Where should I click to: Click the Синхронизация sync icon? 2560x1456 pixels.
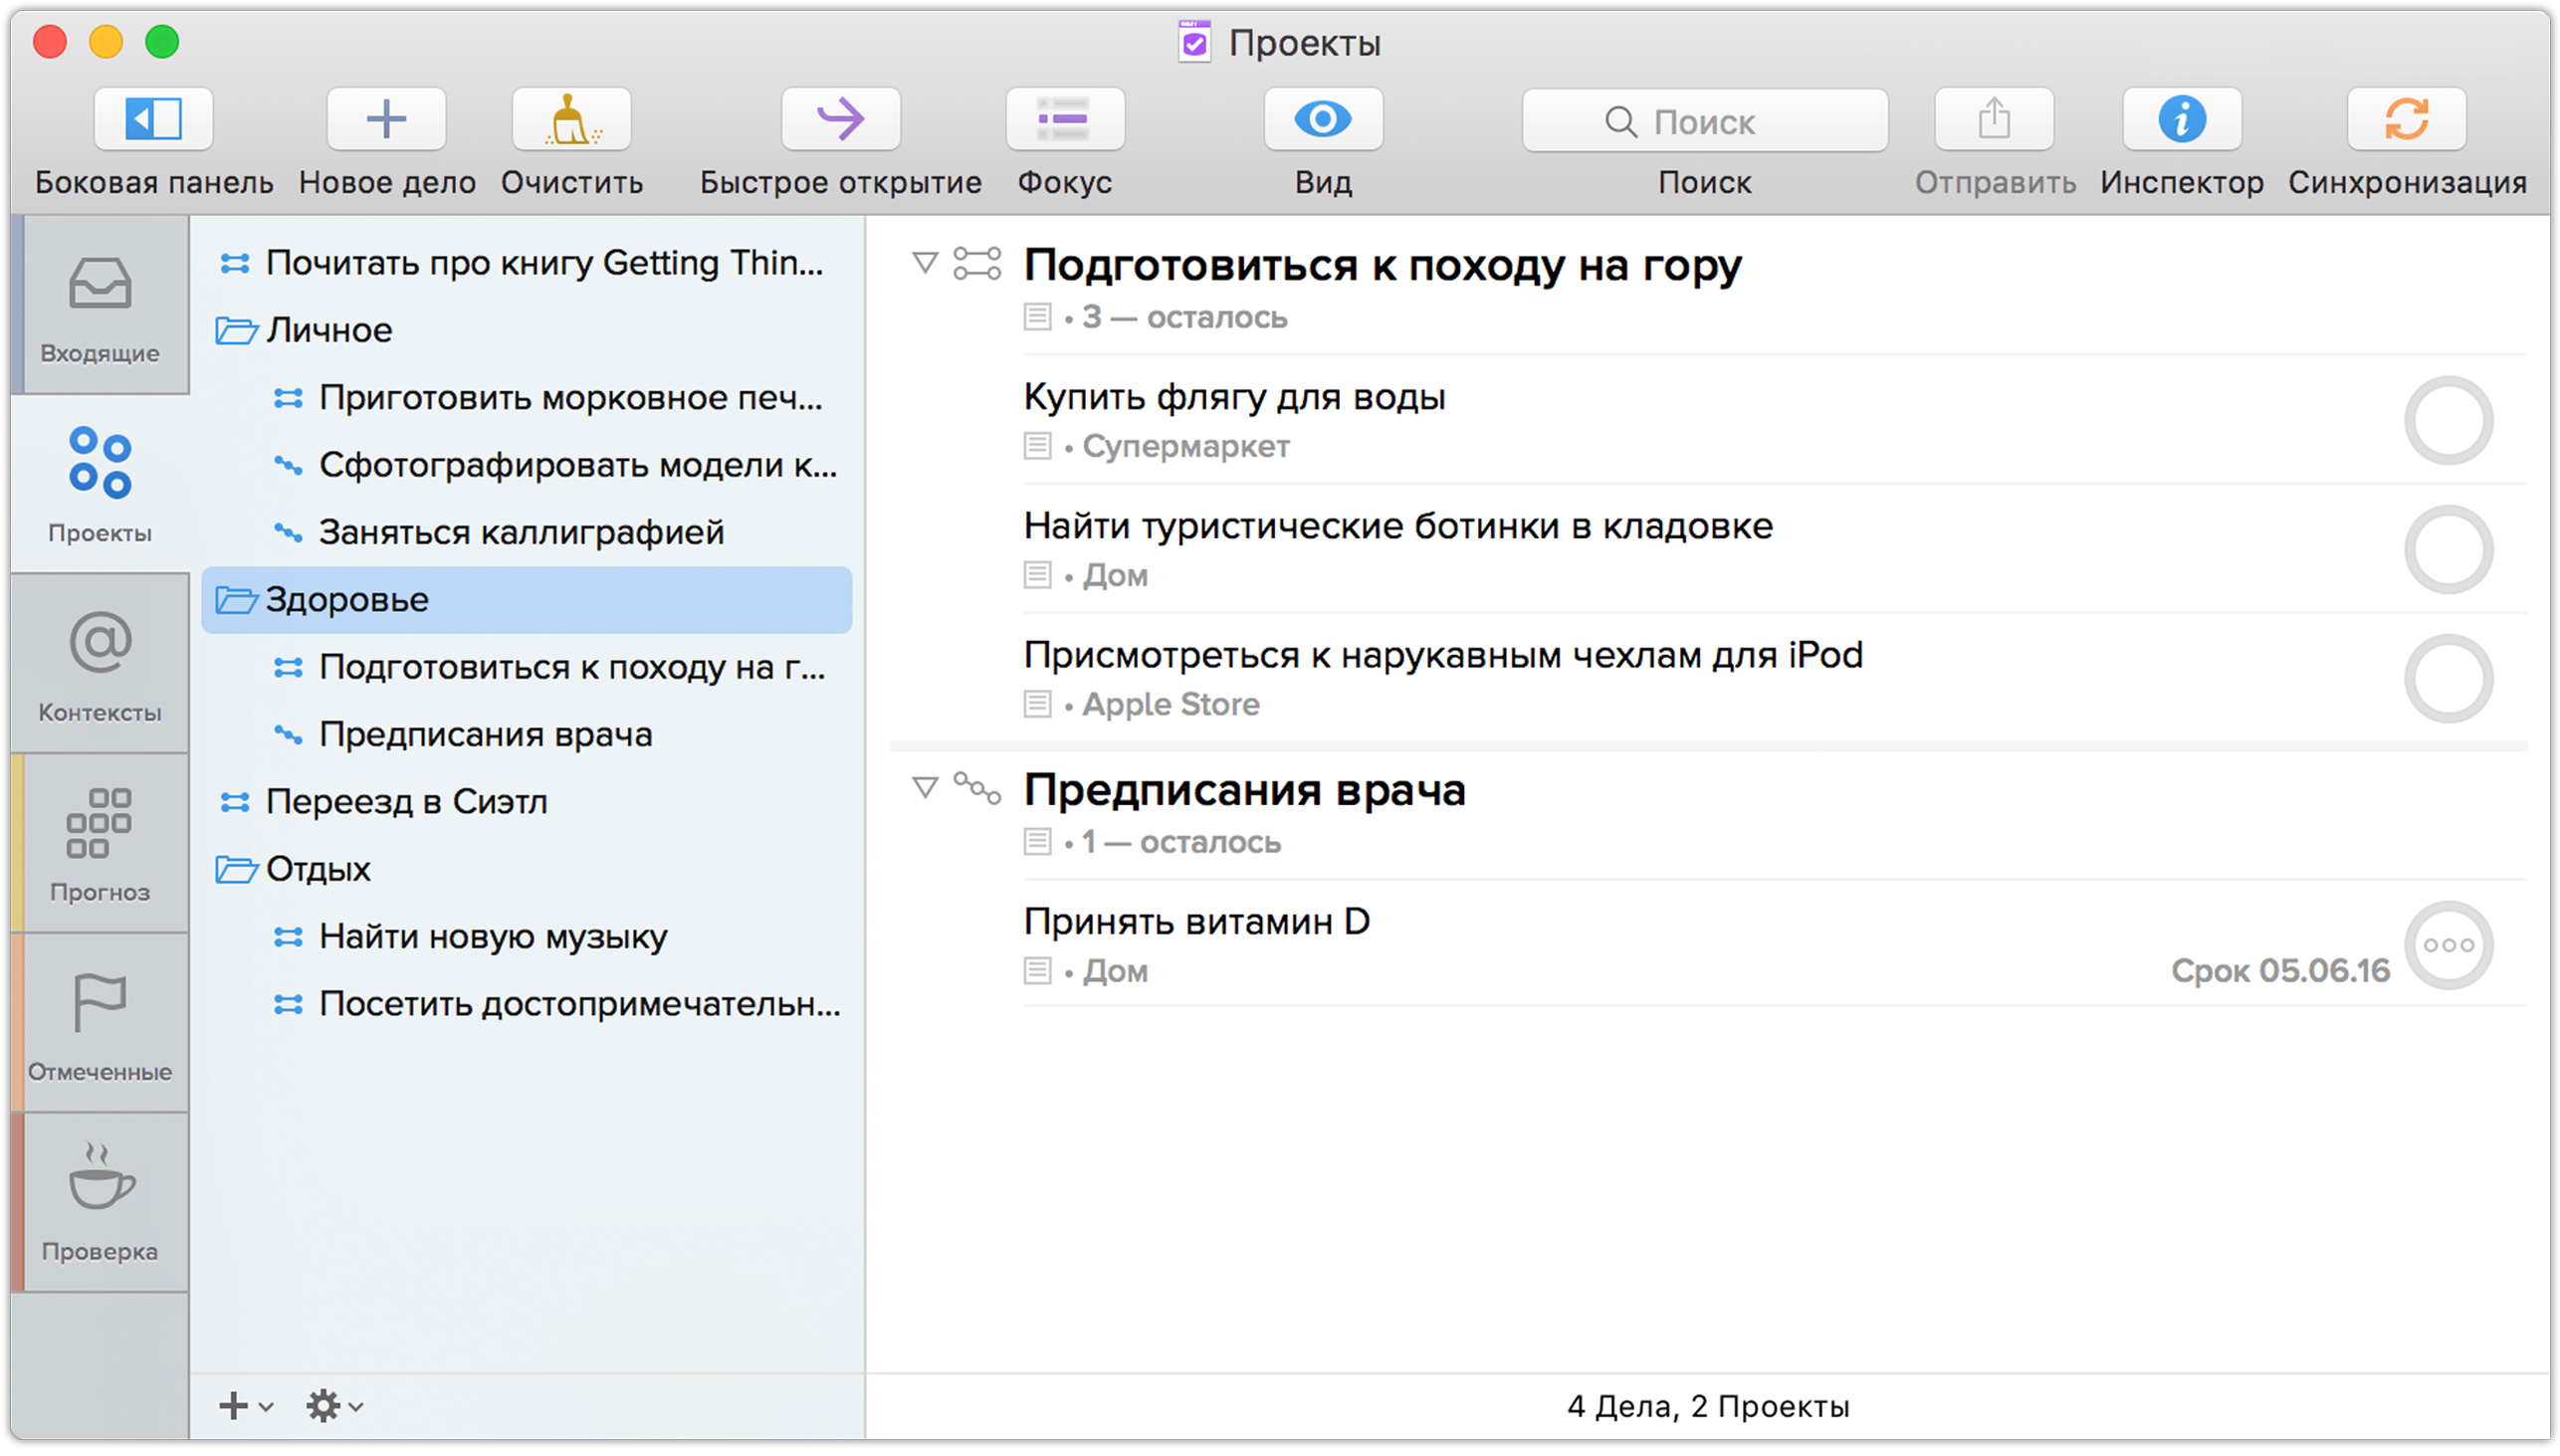click(x=2406, y=119)
